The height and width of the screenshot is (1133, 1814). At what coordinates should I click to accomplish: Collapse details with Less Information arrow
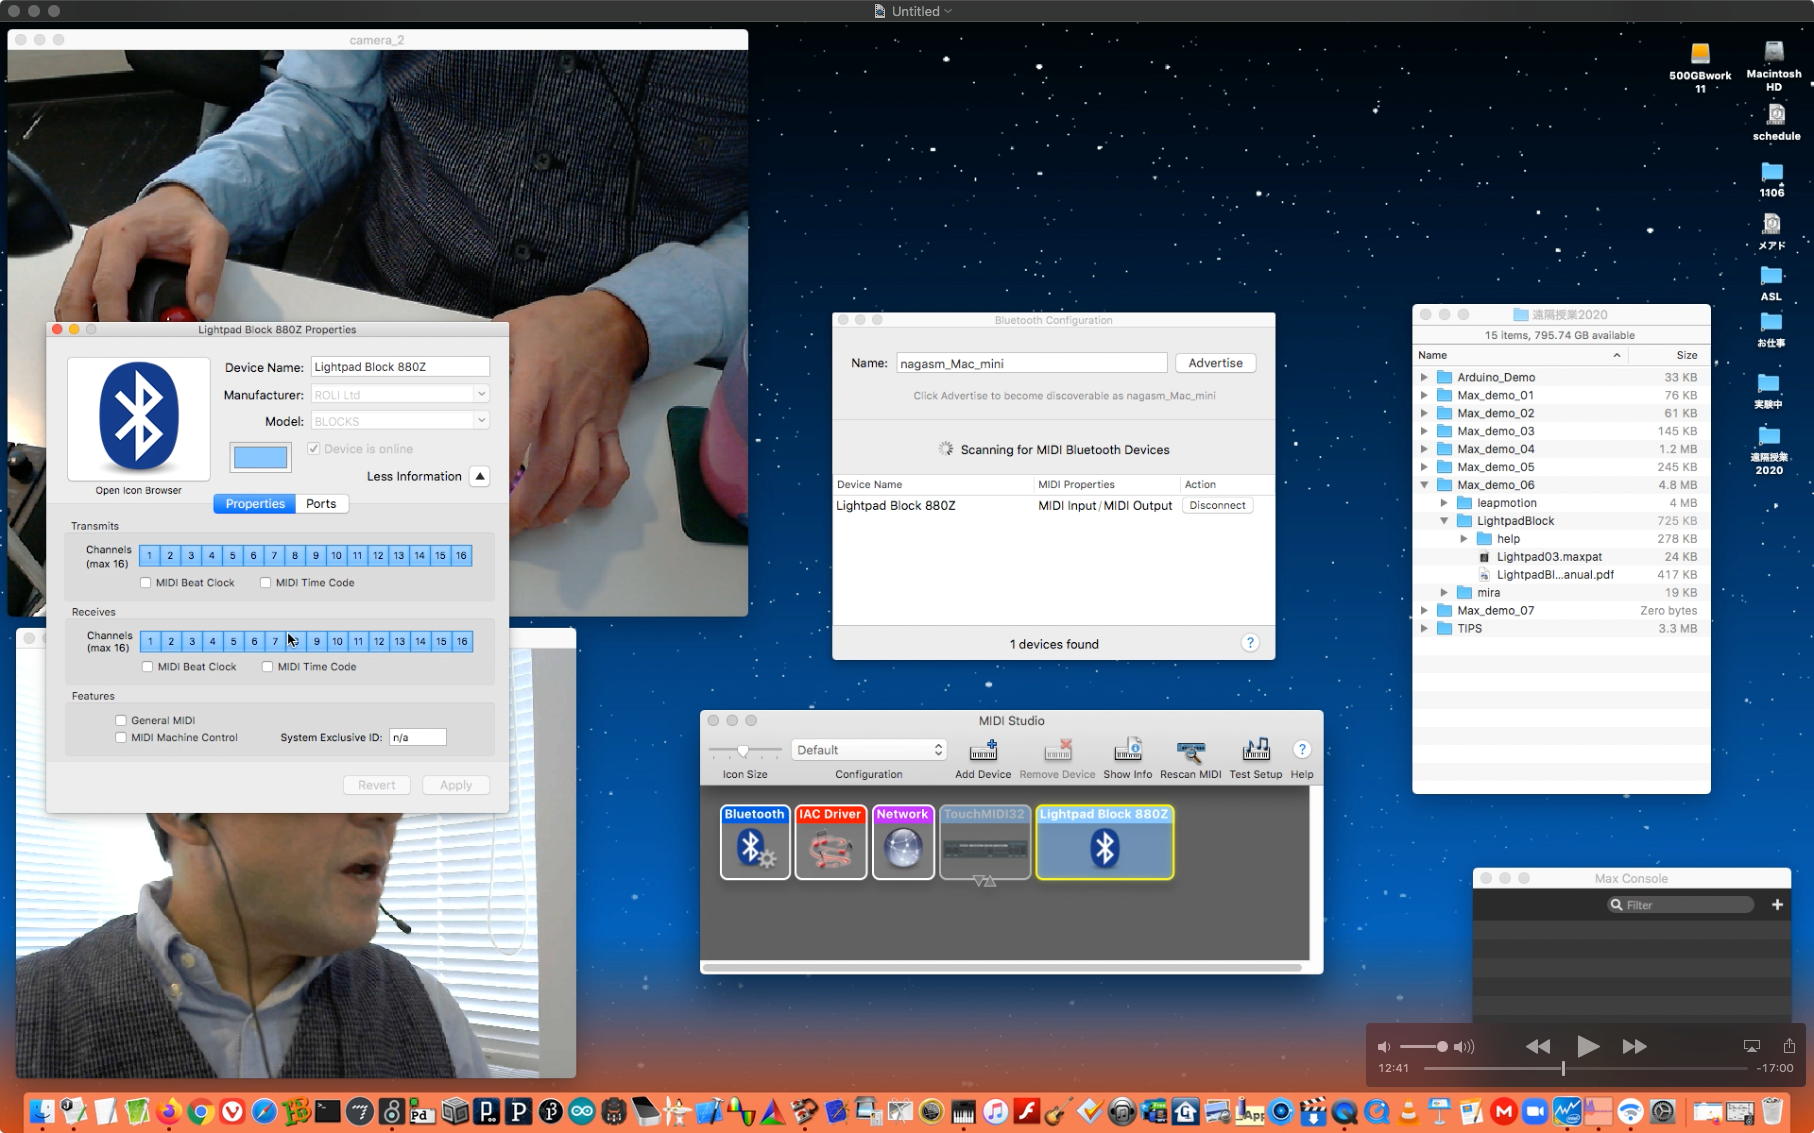click(x=480, y=476)
